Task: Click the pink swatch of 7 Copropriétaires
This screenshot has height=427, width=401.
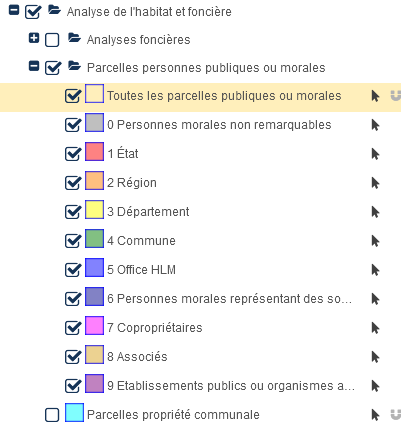Action: [94, 325]
